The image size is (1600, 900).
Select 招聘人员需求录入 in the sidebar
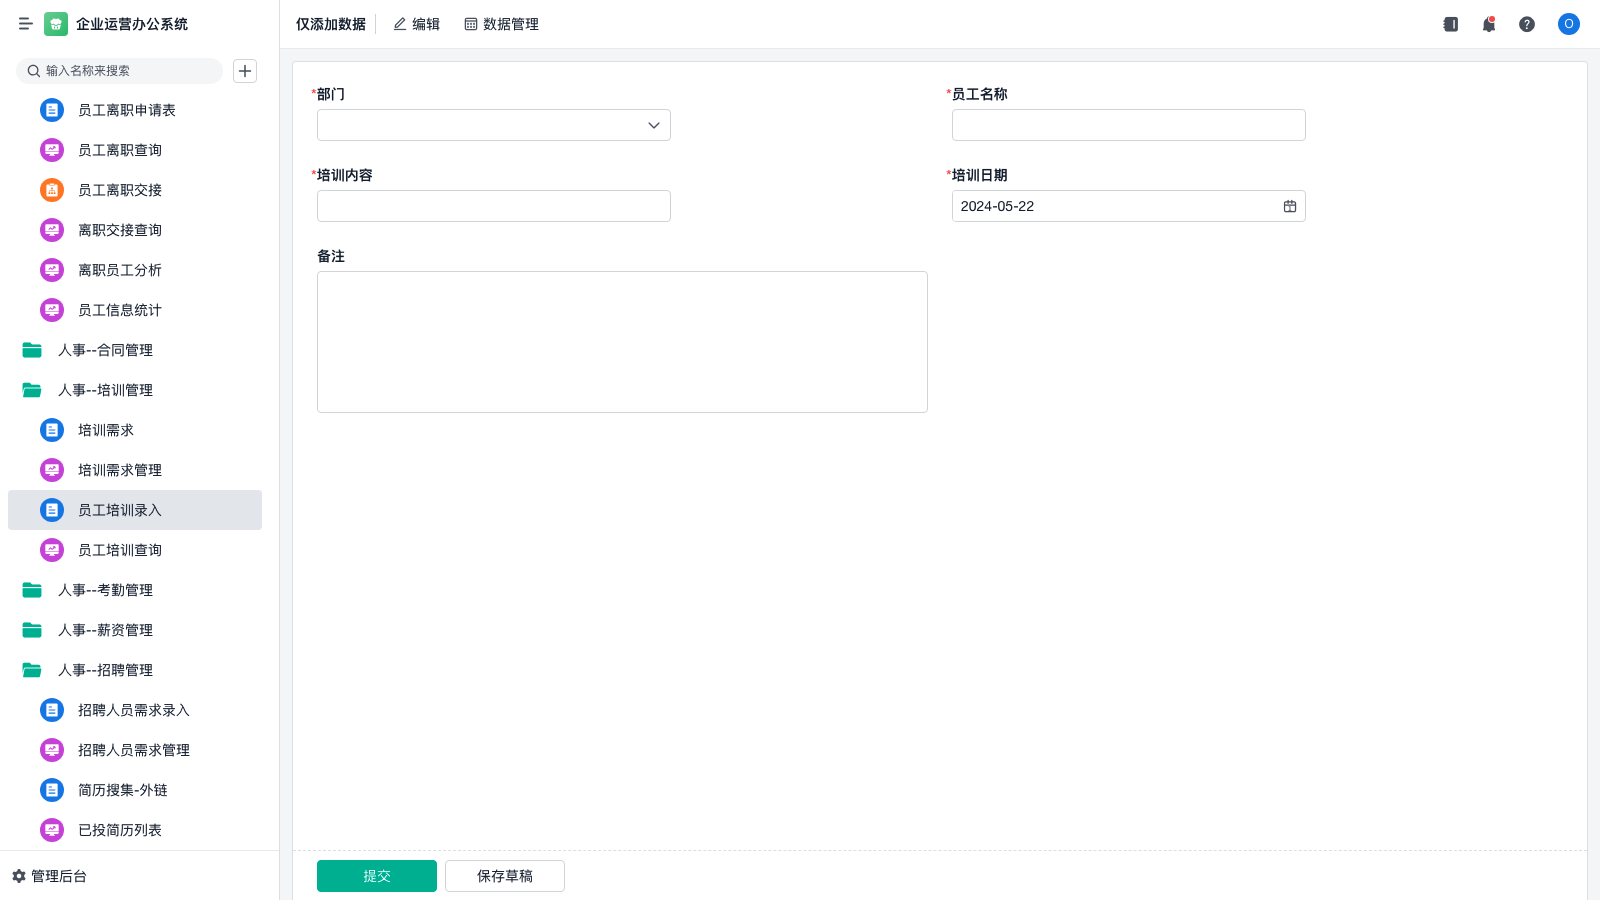pos(133,710)
